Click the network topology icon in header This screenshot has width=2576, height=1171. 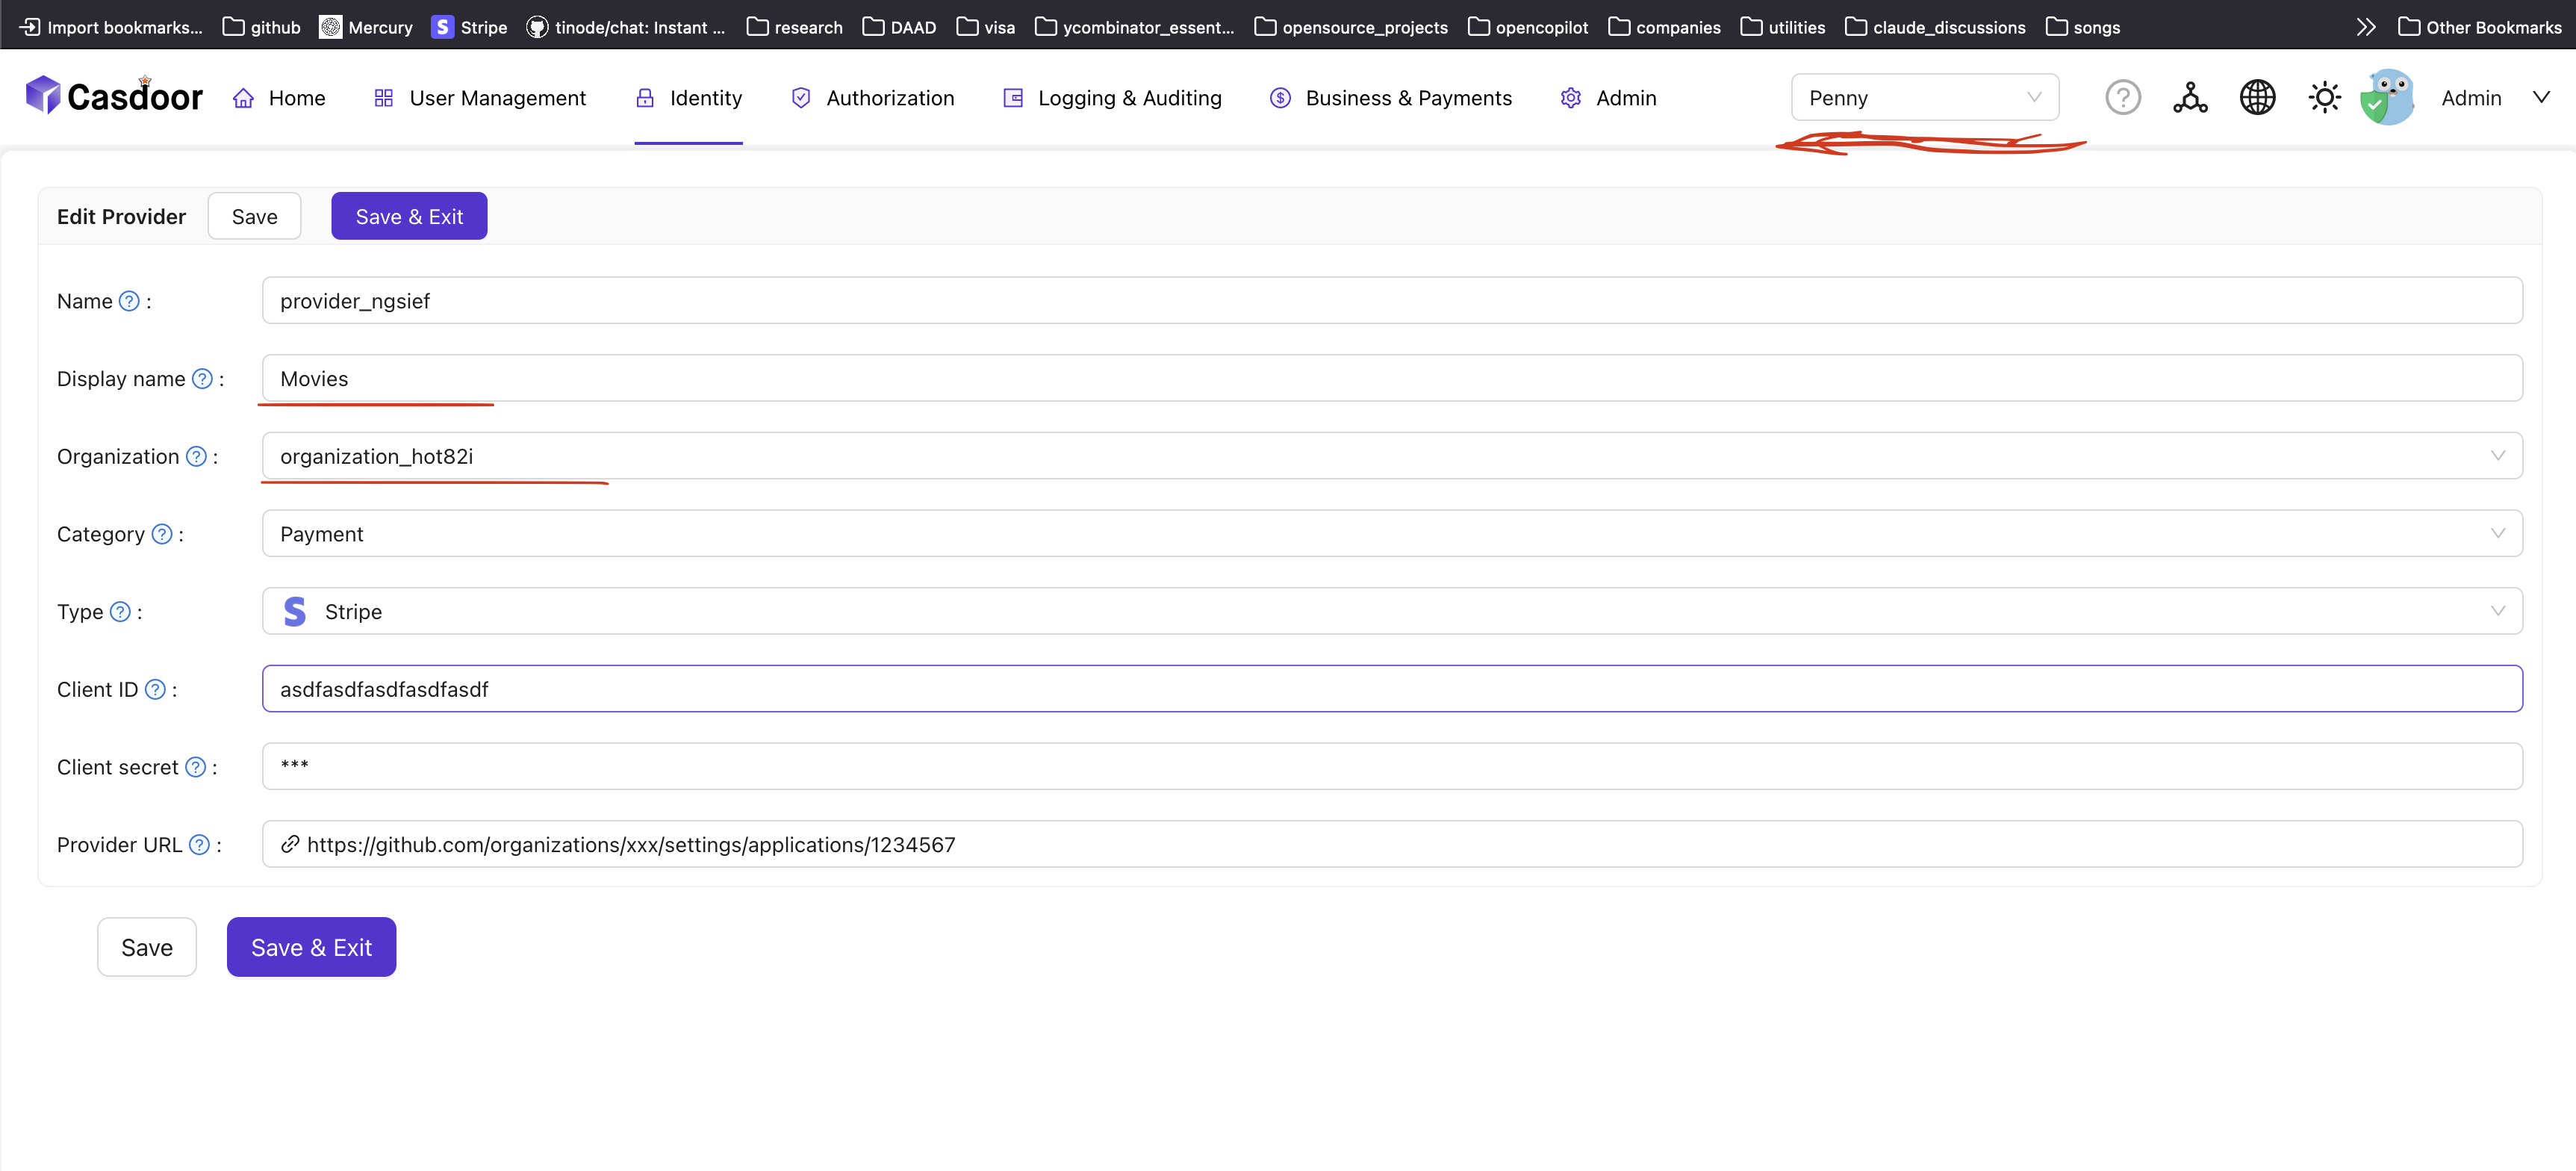click(2189, 97)
